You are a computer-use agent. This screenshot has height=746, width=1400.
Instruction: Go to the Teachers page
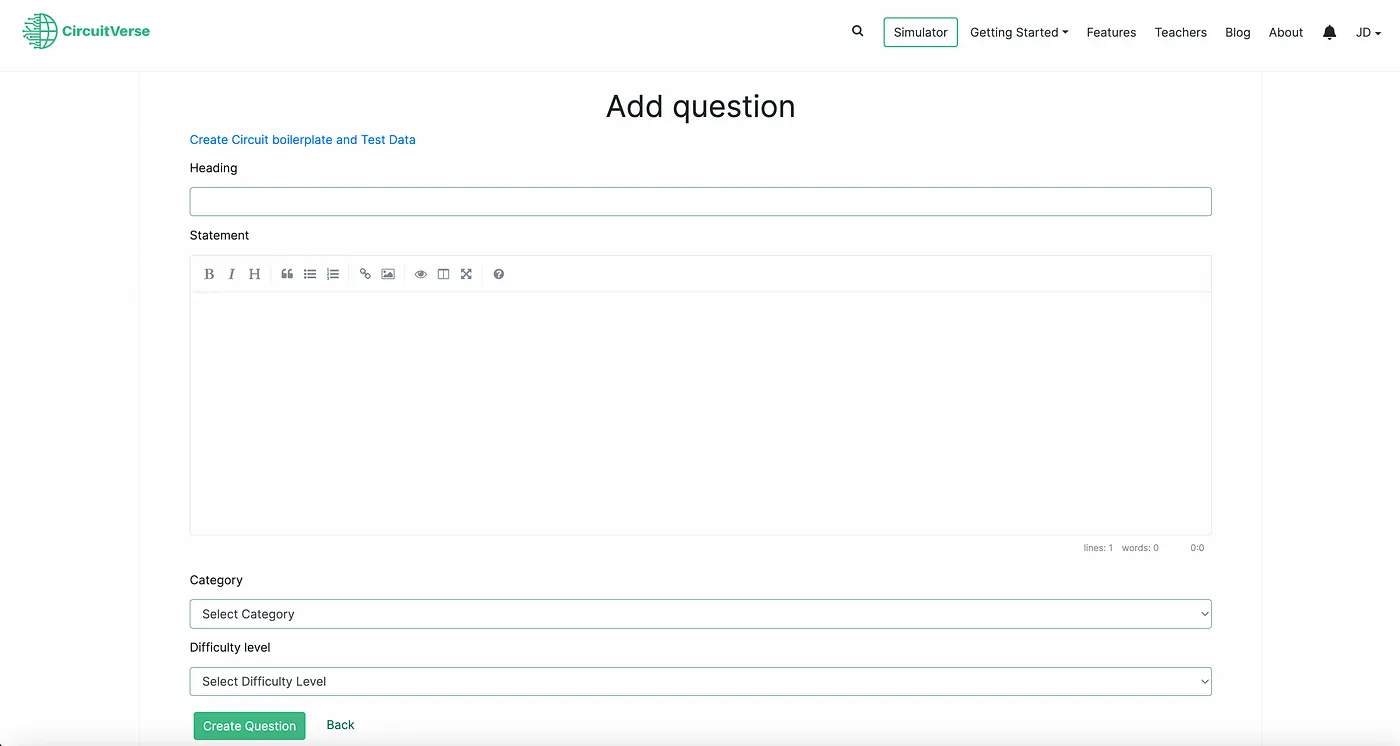coord(1180,32)
